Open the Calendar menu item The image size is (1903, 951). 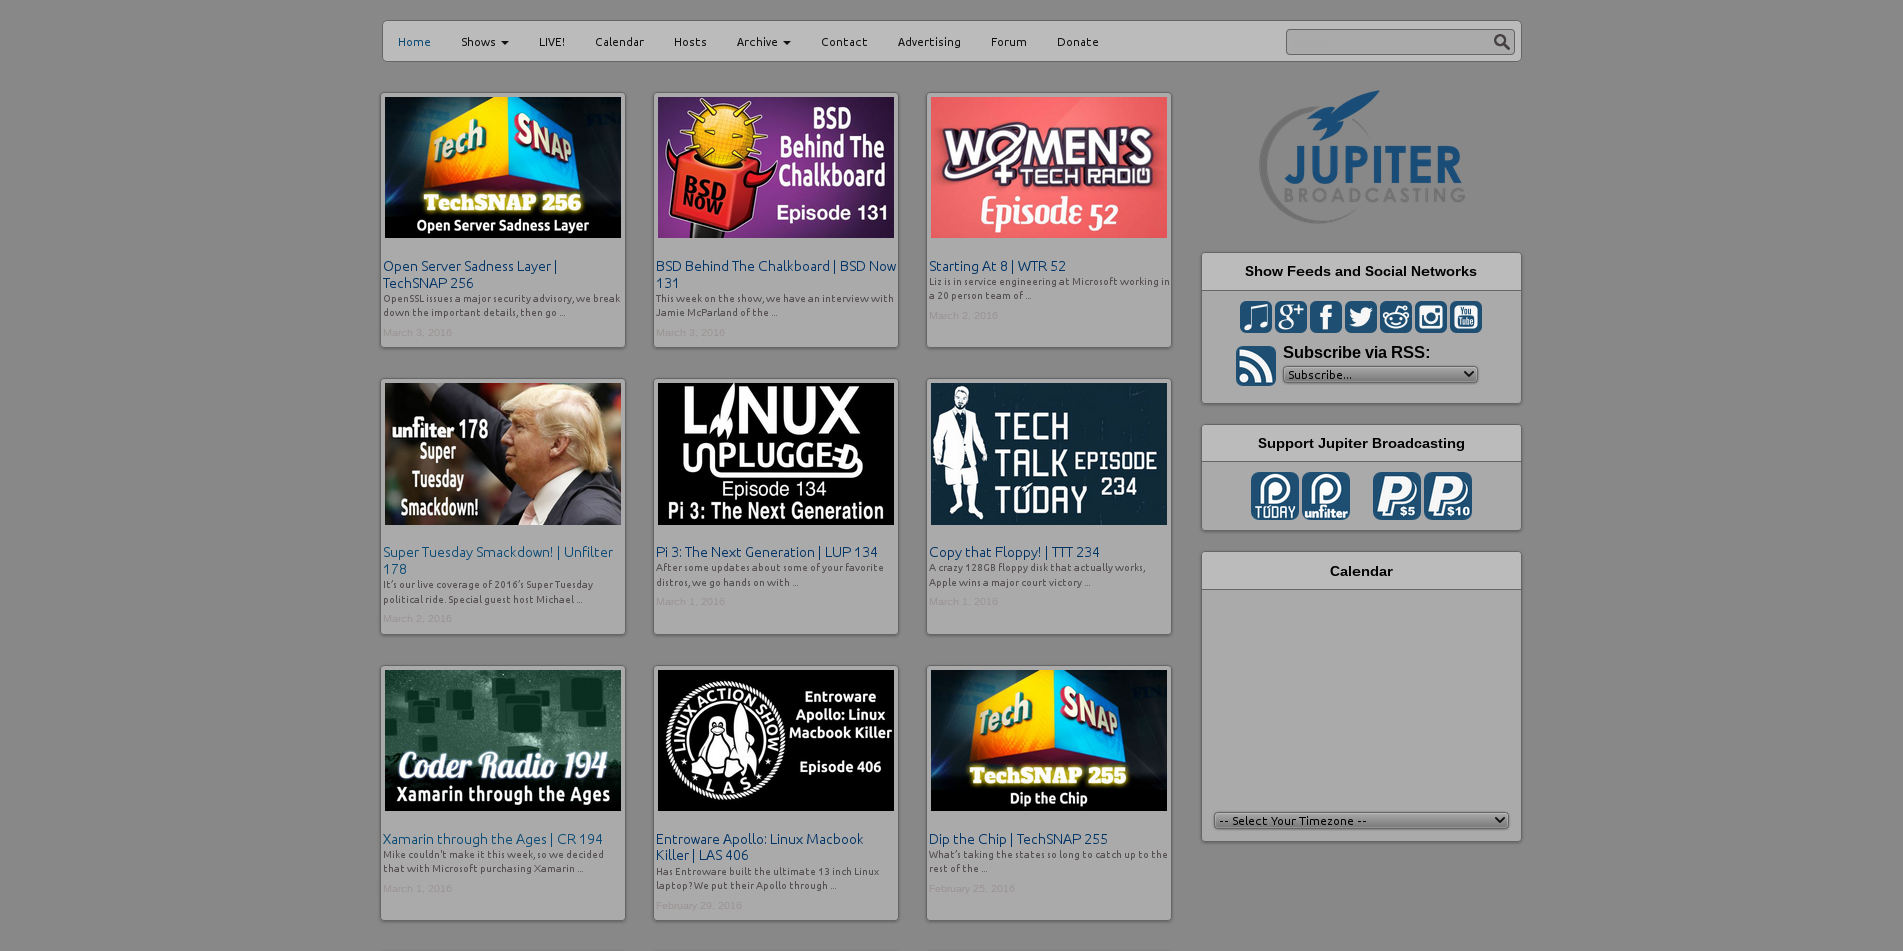pyautogui.click(x=619, y=42)
